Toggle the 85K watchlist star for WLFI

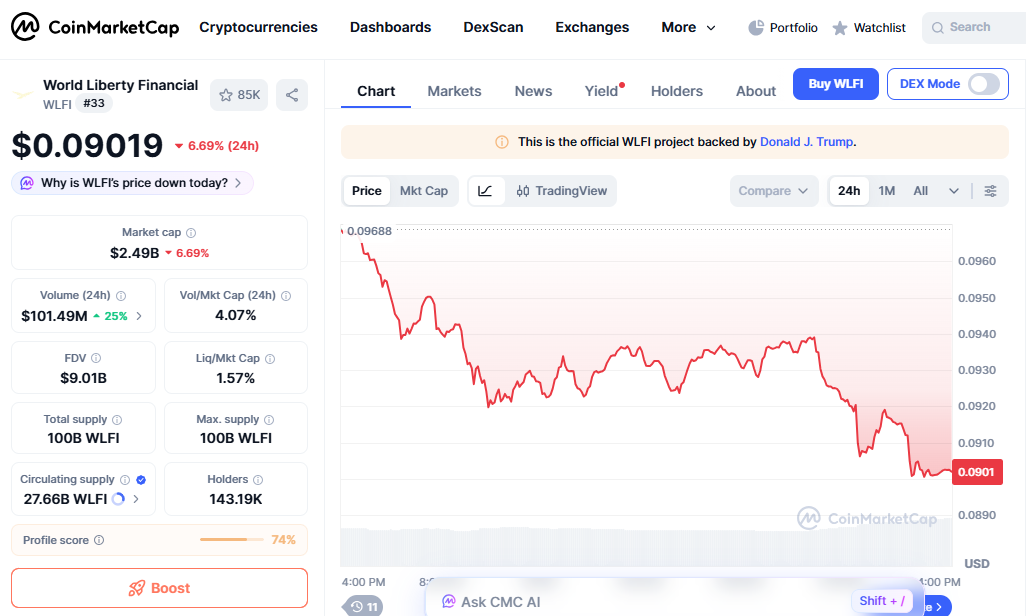(238, 94)
